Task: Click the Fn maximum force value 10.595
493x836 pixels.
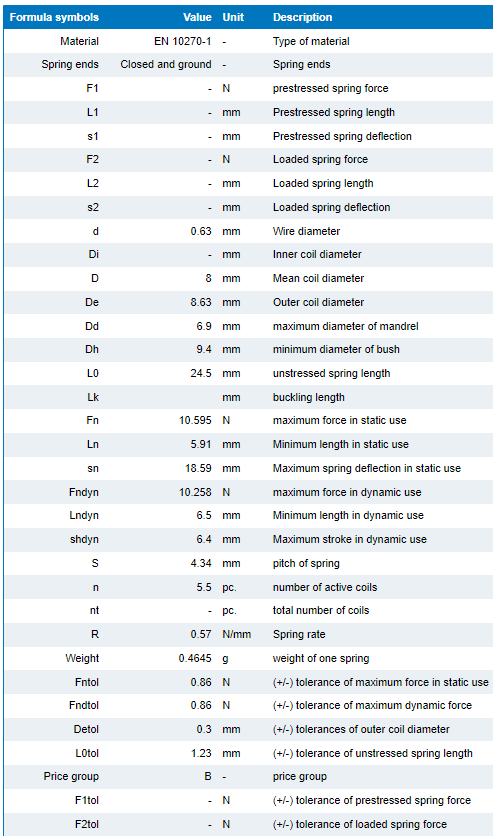Action: coord(195,421)
